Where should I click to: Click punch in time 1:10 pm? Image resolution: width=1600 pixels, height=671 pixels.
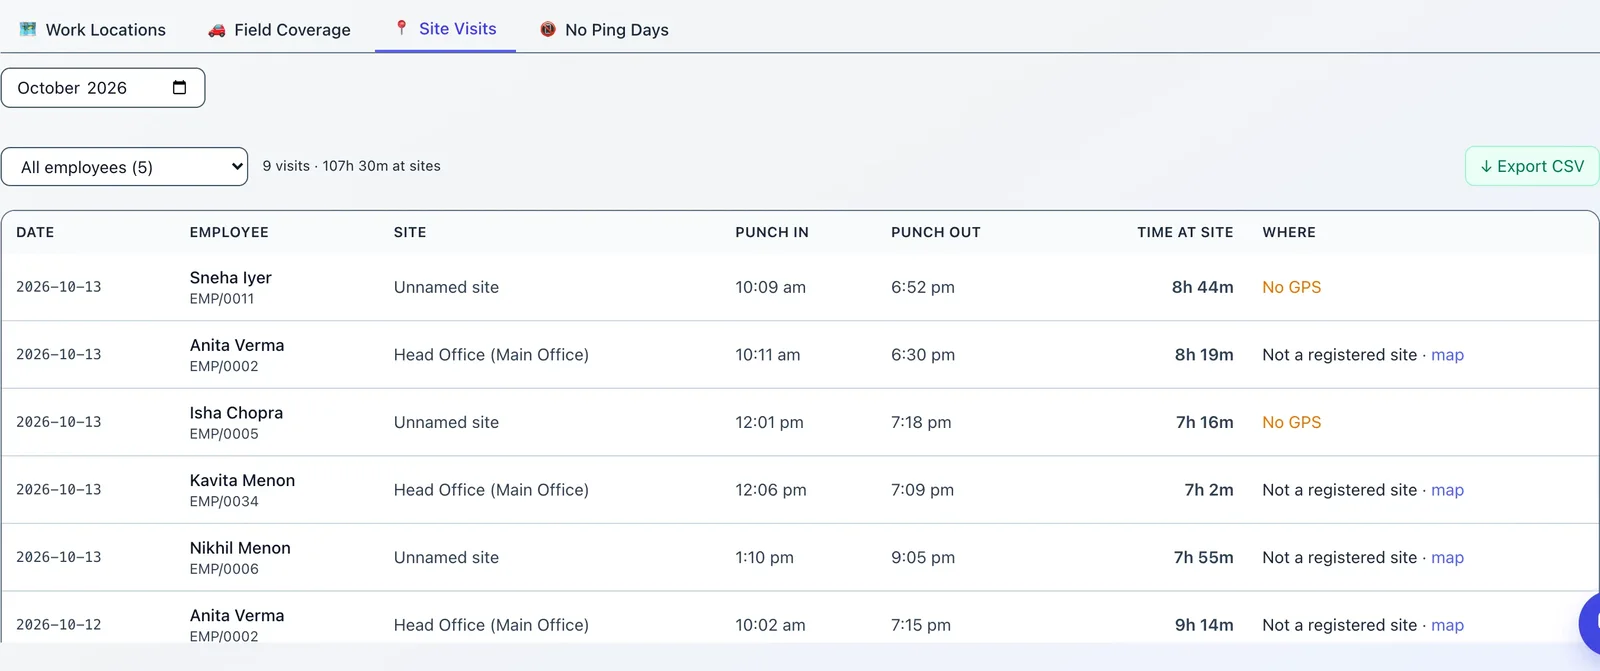coord(764,558)
